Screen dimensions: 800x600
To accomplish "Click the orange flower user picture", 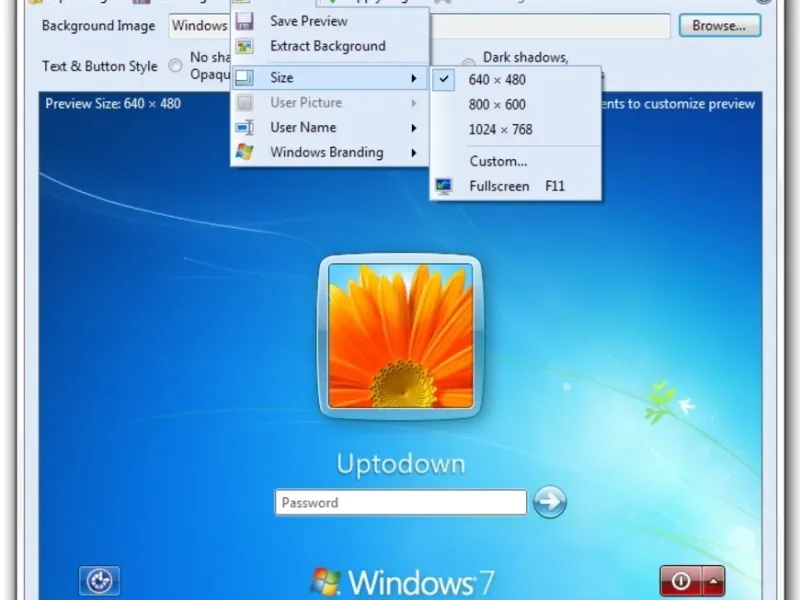I will point(401,336).
